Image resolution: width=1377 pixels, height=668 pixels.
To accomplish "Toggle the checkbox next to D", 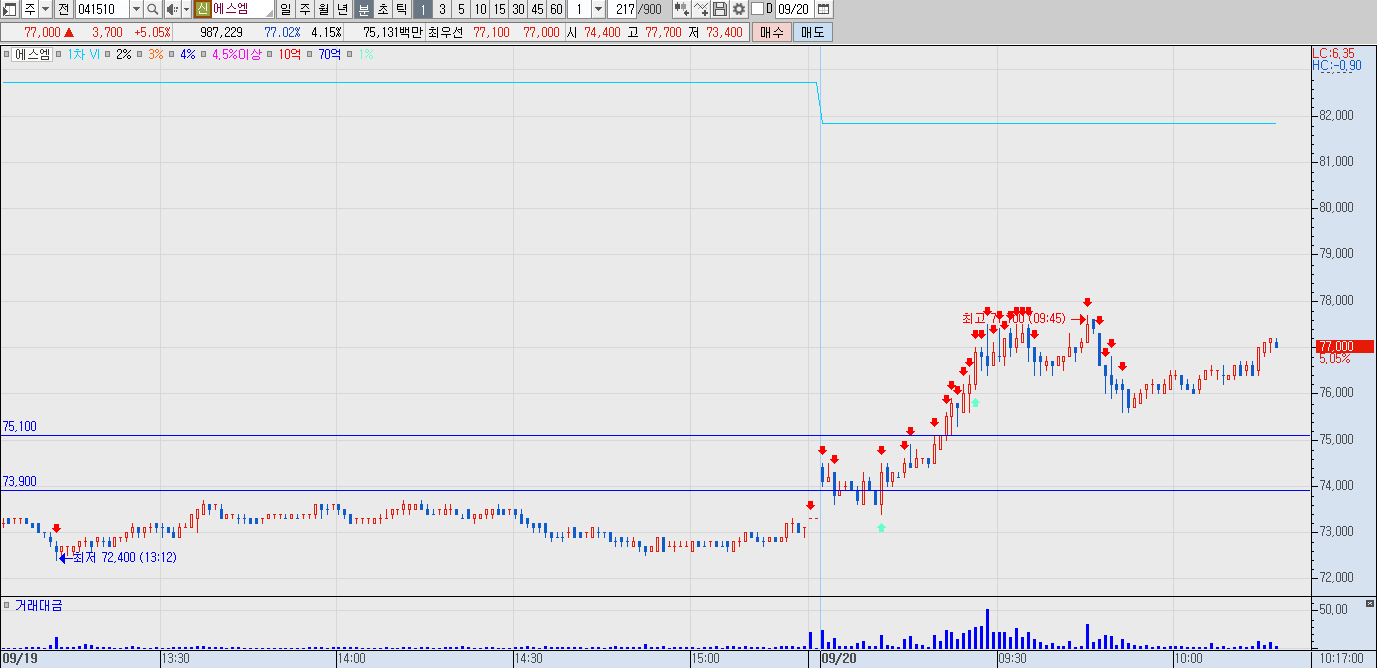I will pyautogui.click(x=757, y=9).
